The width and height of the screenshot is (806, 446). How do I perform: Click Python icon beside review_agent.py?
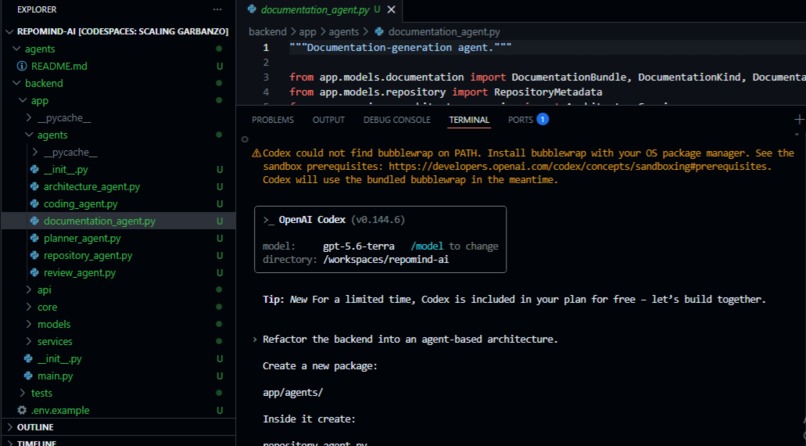34,273
